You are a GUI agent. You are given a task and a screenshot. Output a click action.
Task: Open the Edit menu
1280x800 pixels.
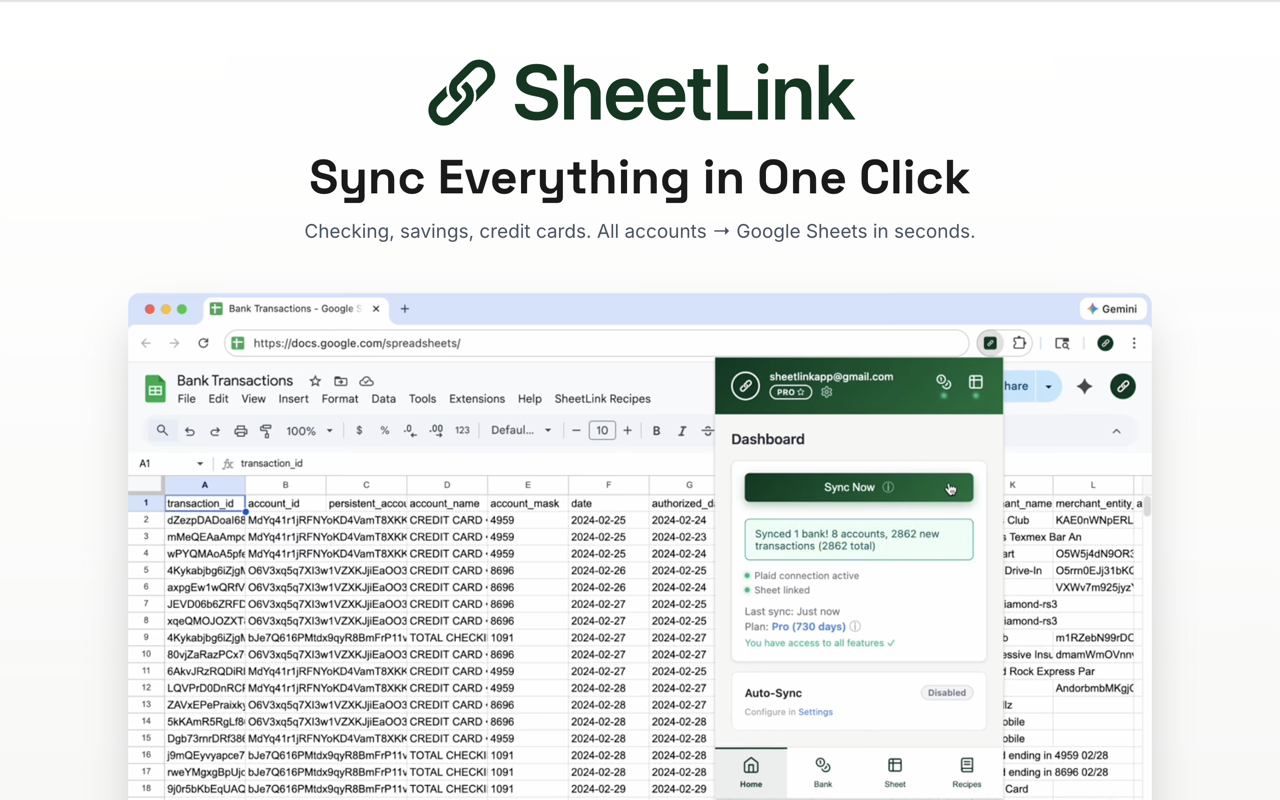point(218,399)
